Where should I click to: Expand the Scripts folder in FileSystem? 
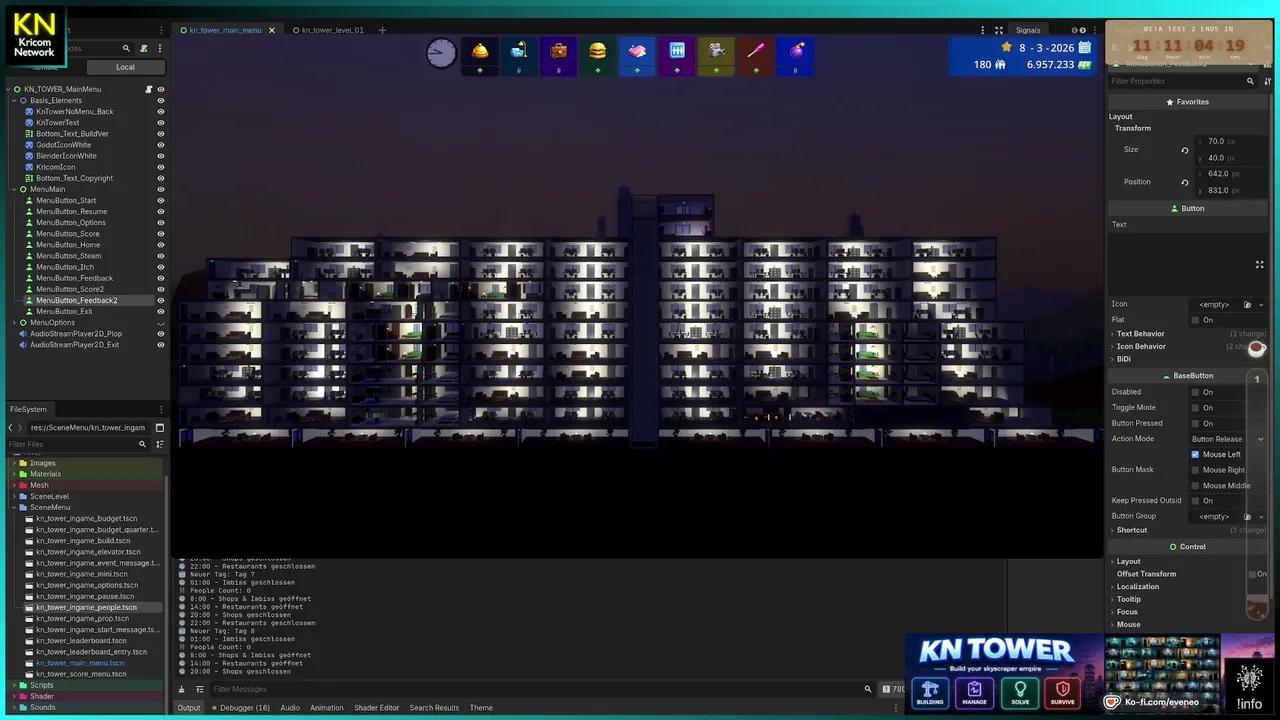click(x=15, y=685)
